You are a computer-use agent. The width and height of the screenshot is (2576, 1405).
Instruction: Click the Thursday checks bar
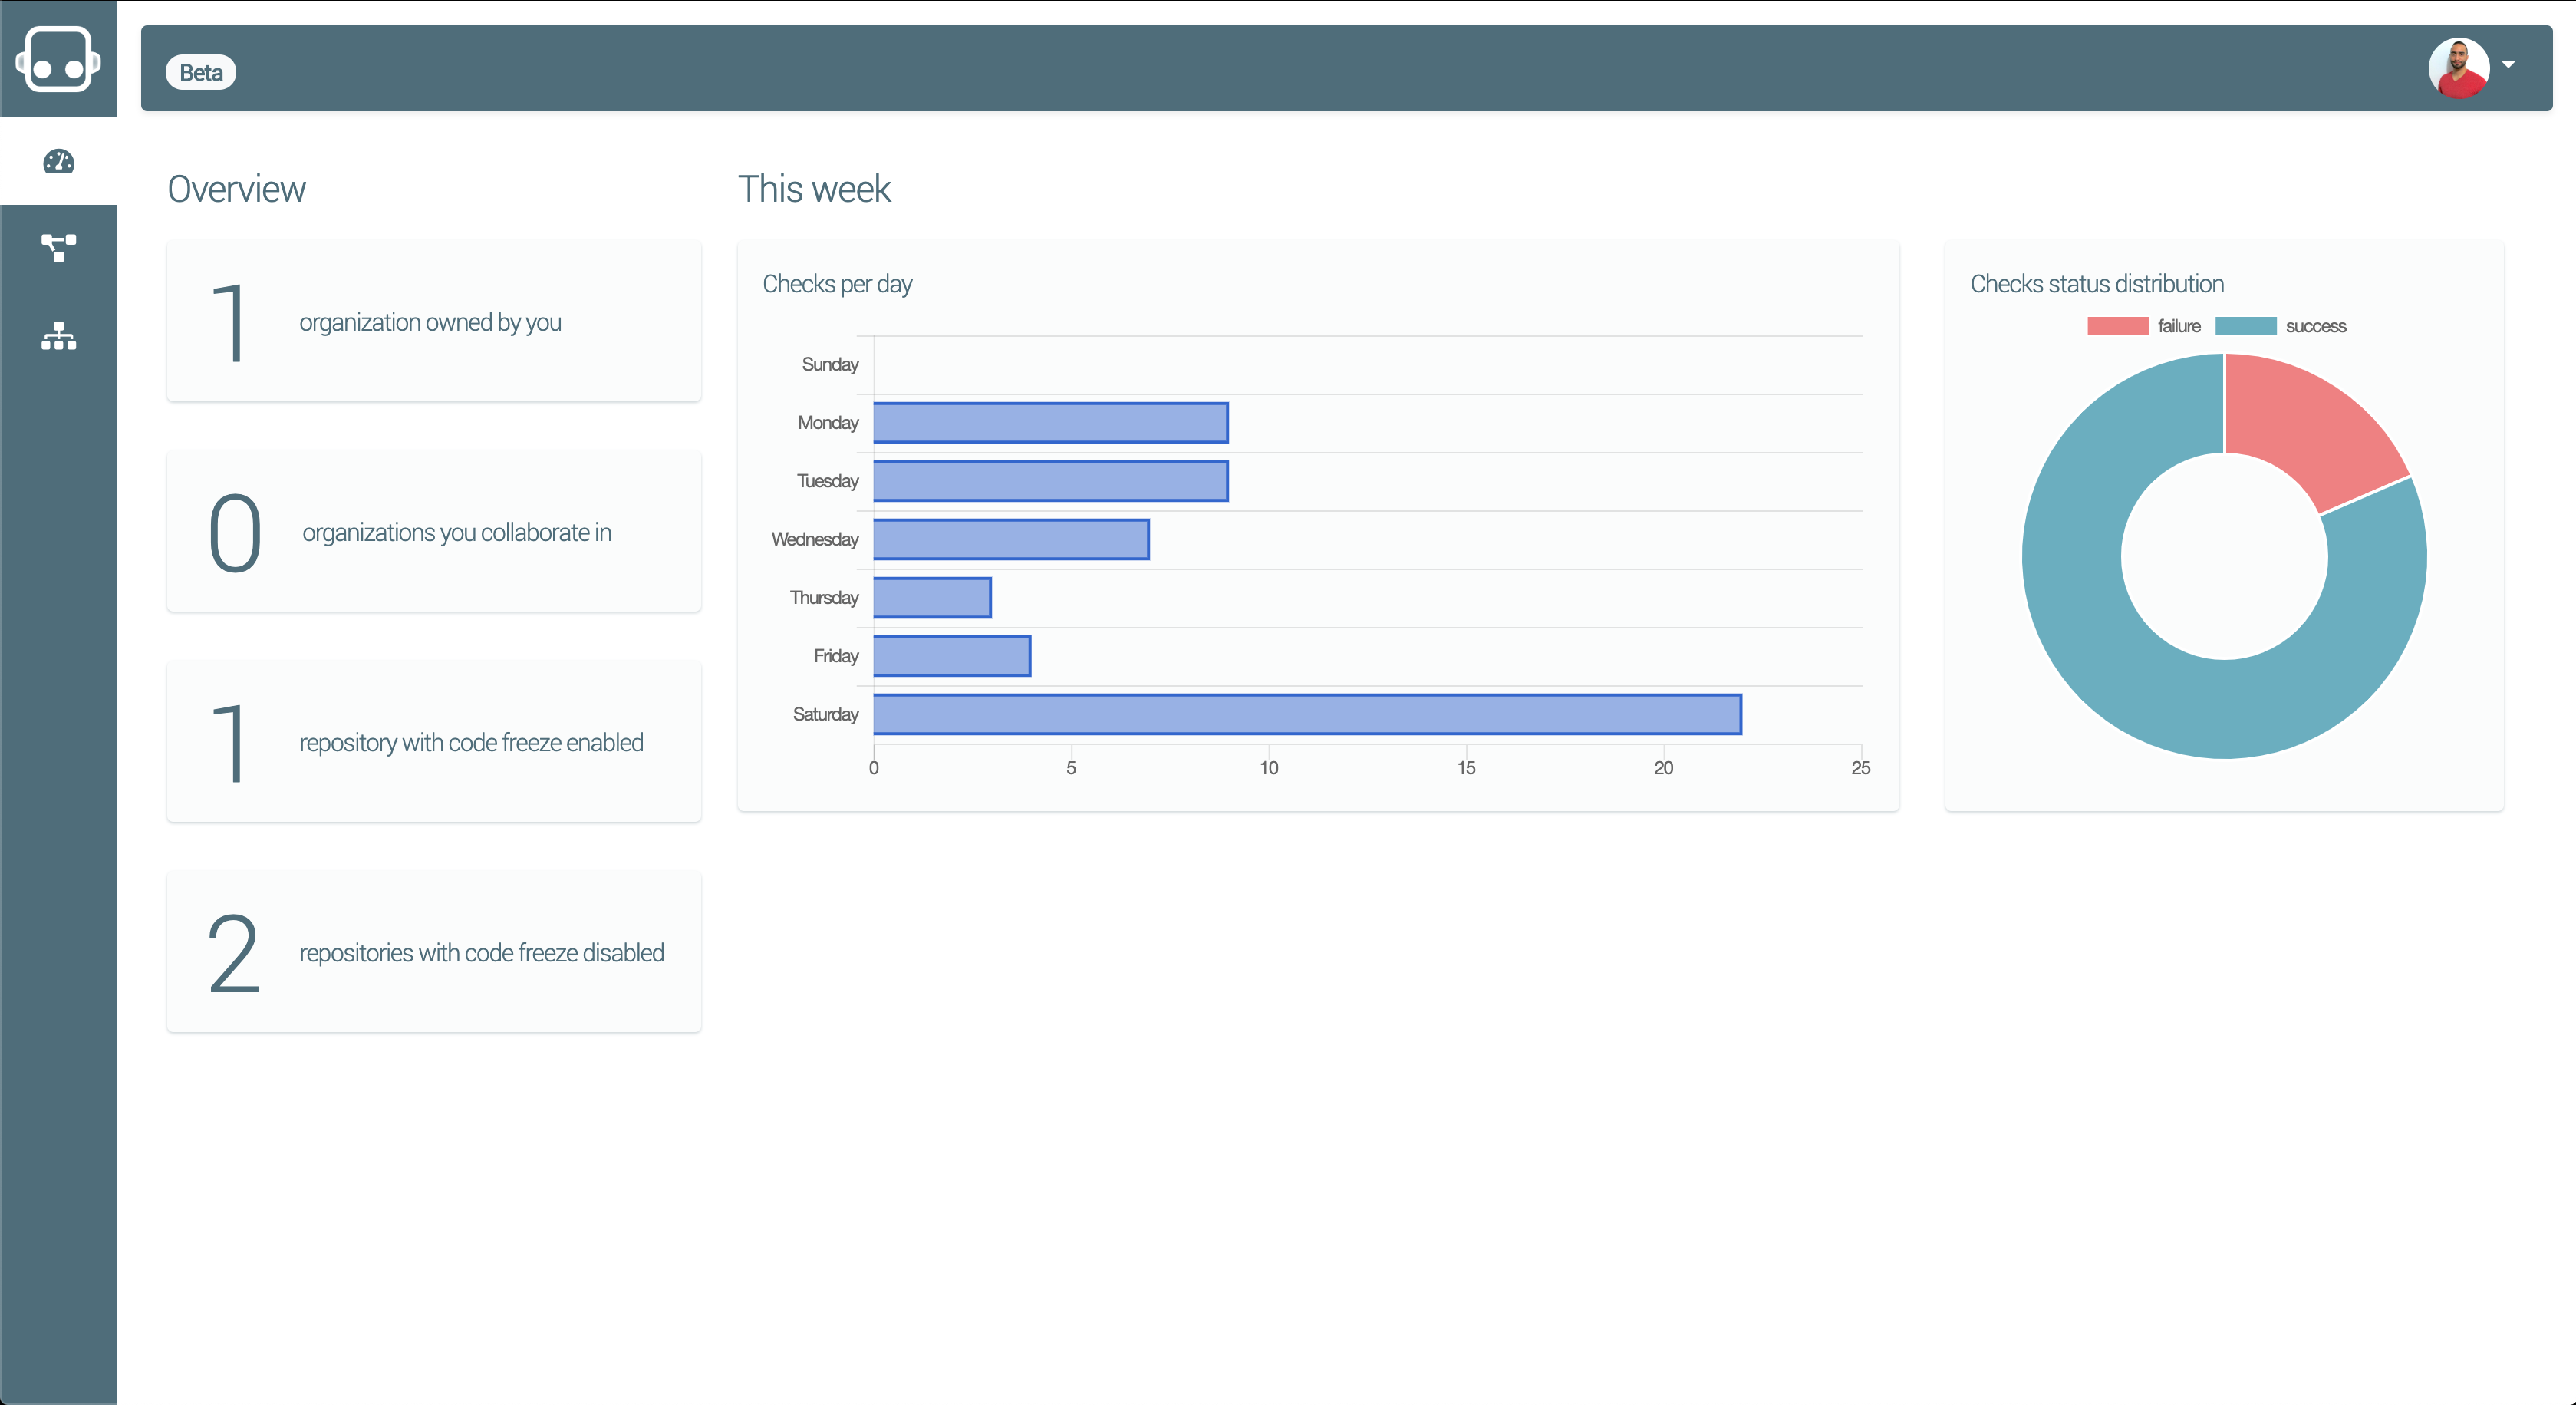[x=932, y=597]
